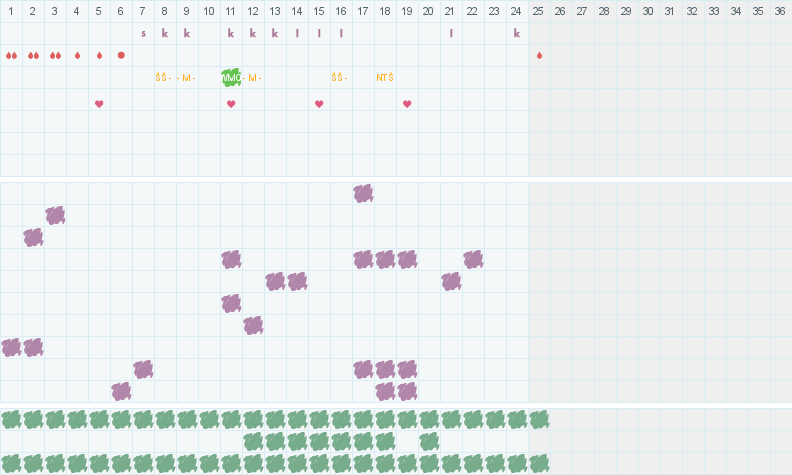Toggle the middle-row green mark on day 20

click(x=429, y=441)
